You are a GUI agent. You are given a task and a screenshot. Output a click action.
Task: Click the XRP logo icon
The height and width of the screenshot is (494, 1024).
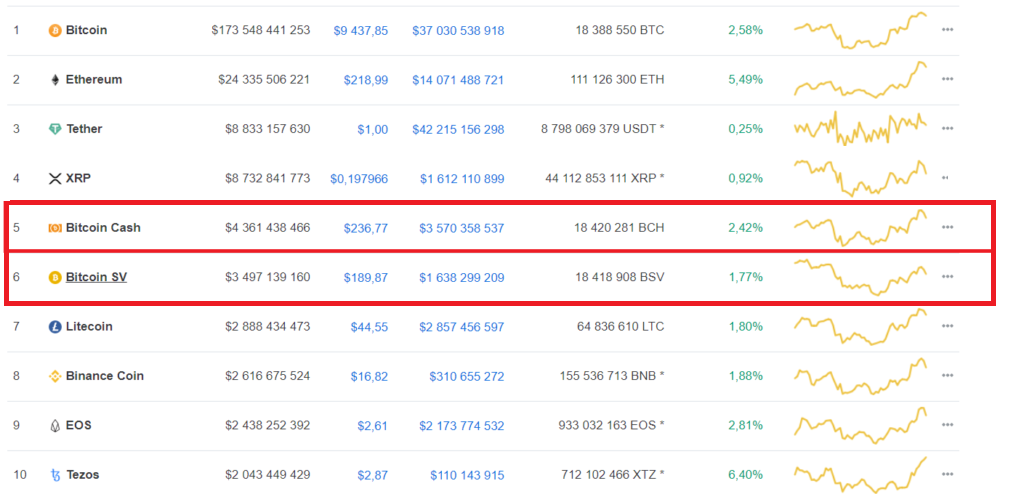(x=55, y=178)
